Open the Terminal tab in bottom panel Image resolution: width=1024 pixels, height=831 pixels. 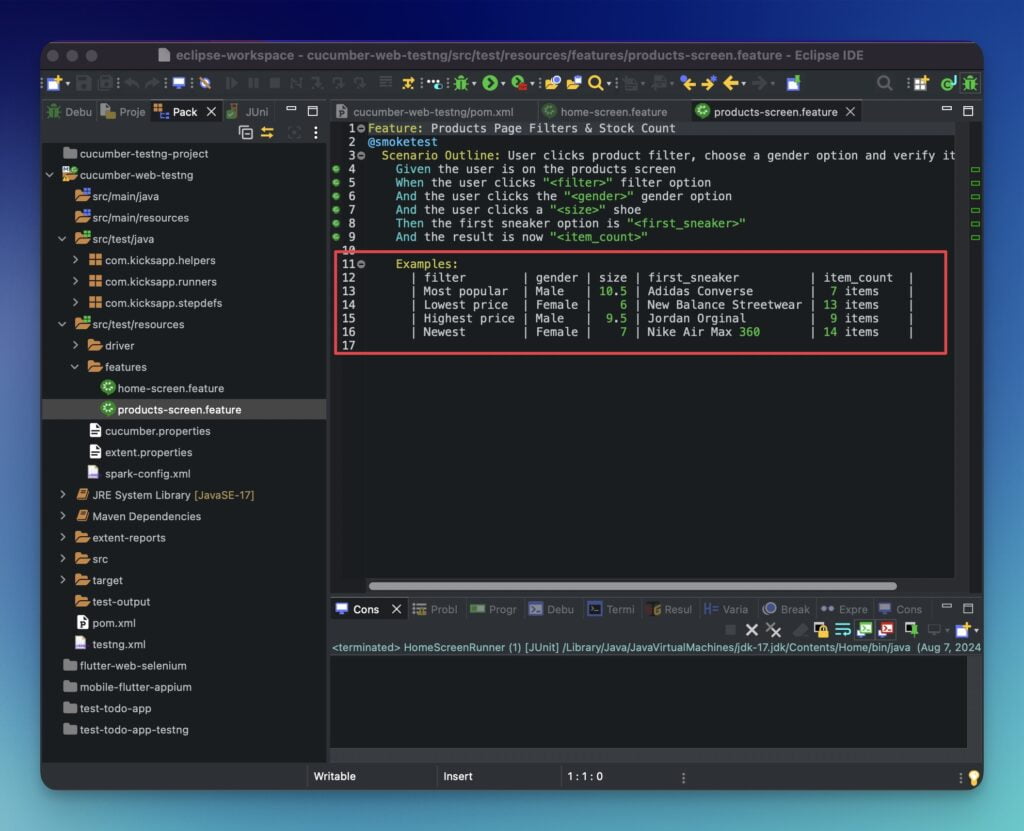point(611,610)
